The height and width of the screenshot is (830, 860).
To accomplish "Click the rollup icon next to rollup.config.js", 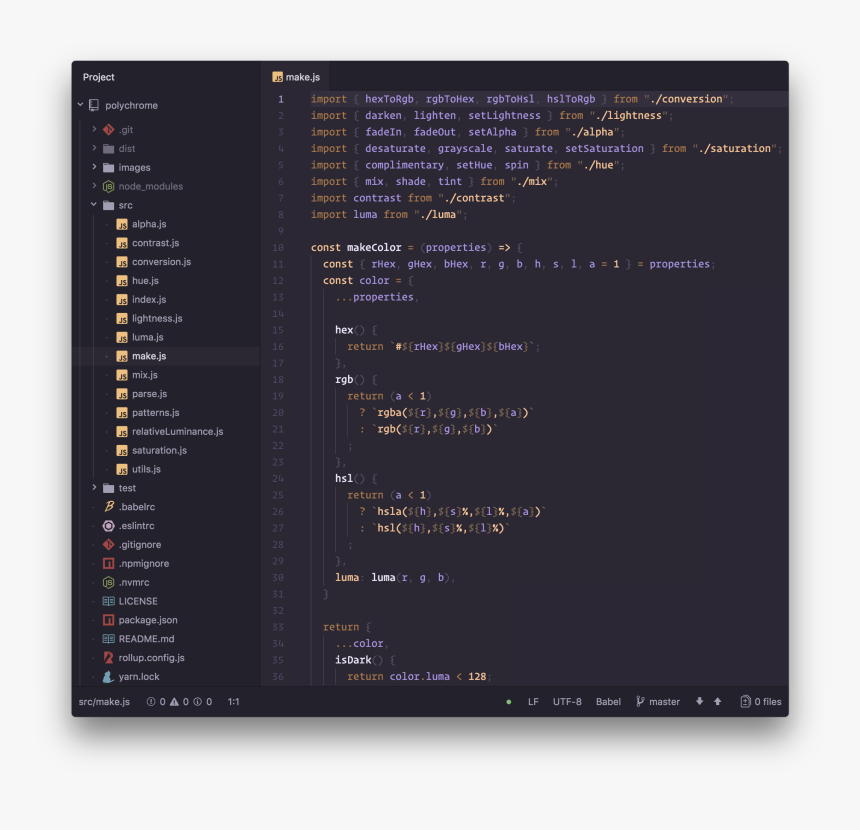I will 109,658.
